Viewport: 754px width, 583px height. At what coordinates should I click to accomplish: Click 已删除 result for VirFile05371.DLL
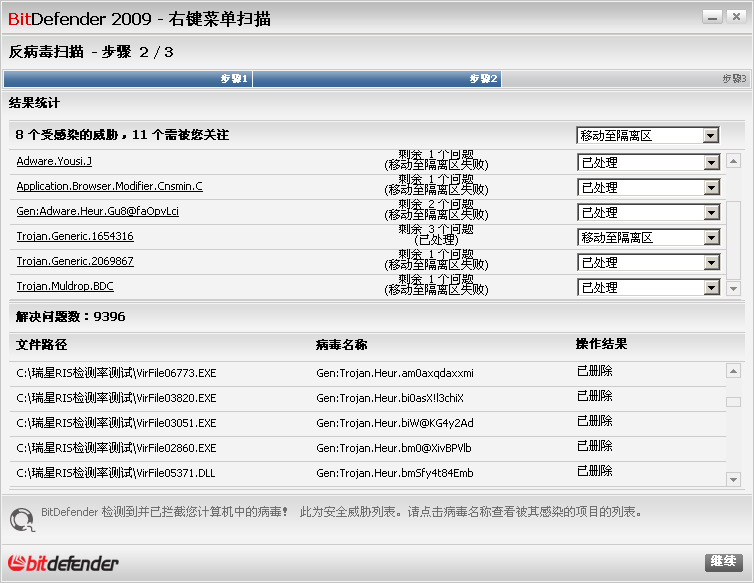tap(595, 471)
